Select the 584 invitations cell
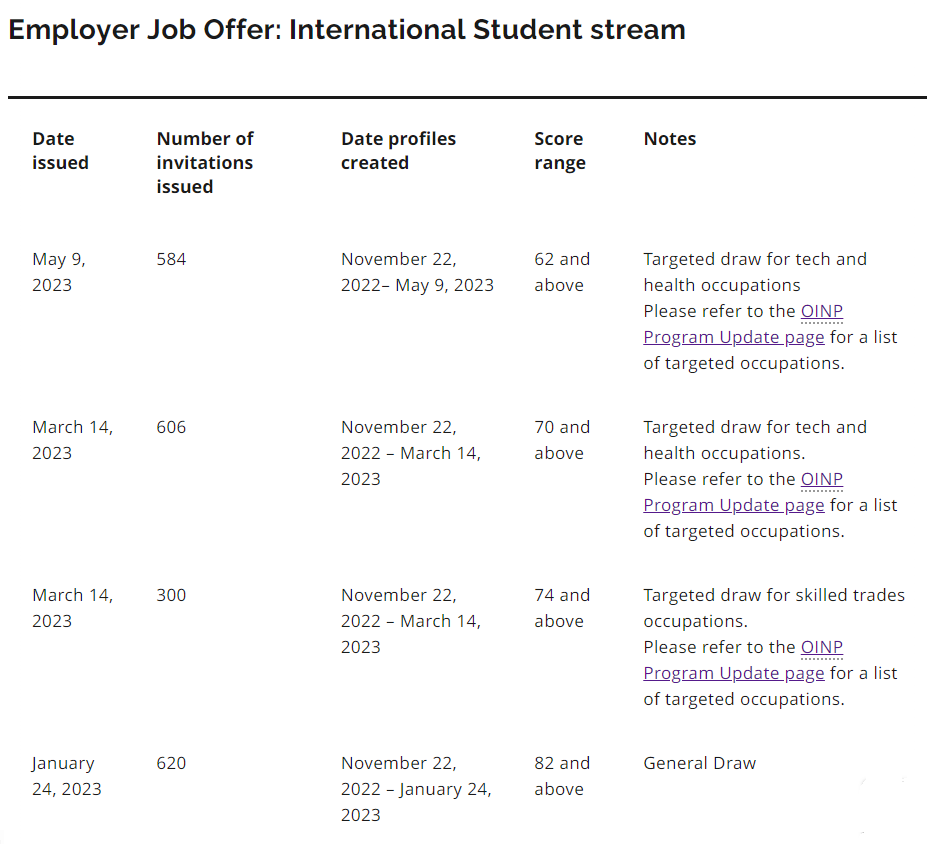Viewport: 934px width, 844px height. tap(171, 259)
